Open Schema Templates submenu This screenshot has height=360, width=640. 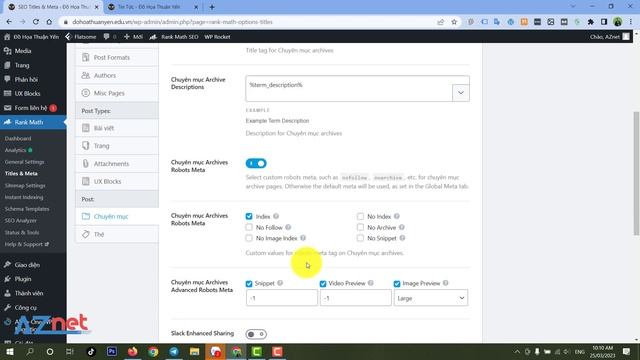[27, 209]
